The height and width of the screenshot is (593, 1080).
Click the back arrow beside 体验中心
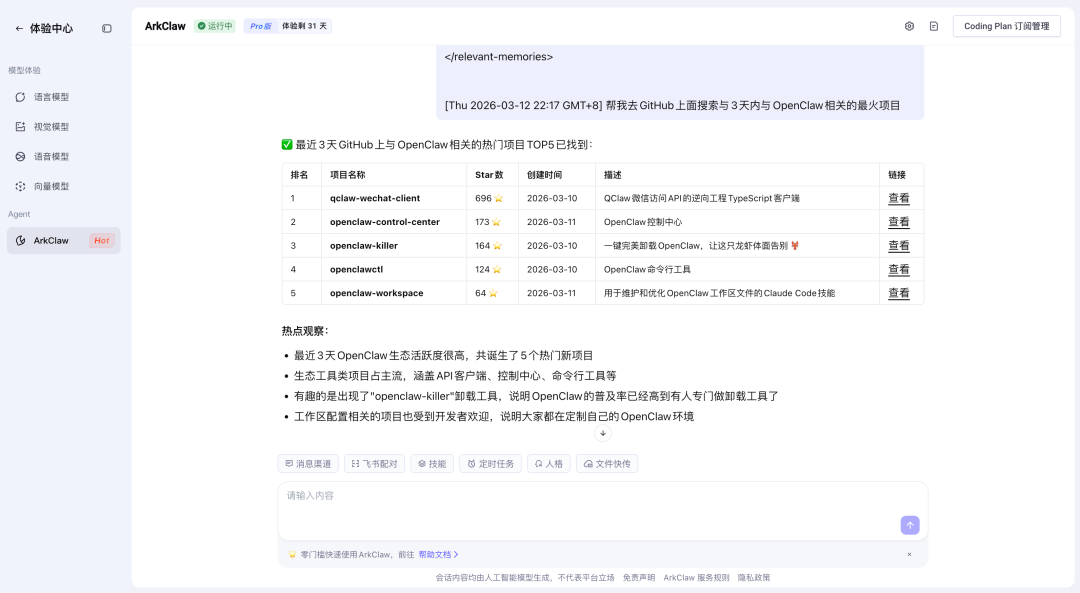19,29
